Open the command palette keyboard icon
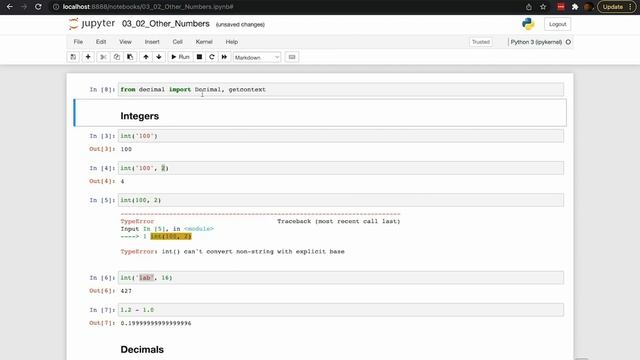This screenshot has width=640, height=360. click(x=292, y=57)
